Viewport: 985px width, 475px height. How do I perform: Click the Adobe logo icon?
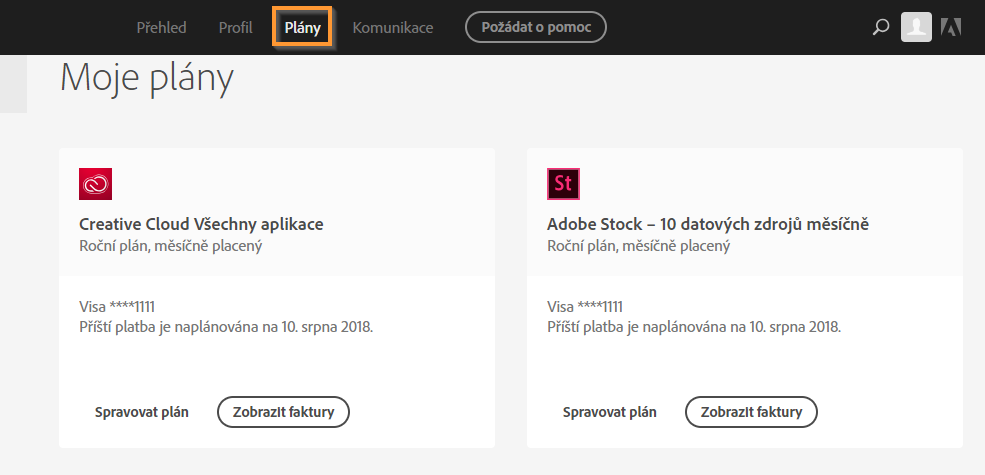coord(951,28)
